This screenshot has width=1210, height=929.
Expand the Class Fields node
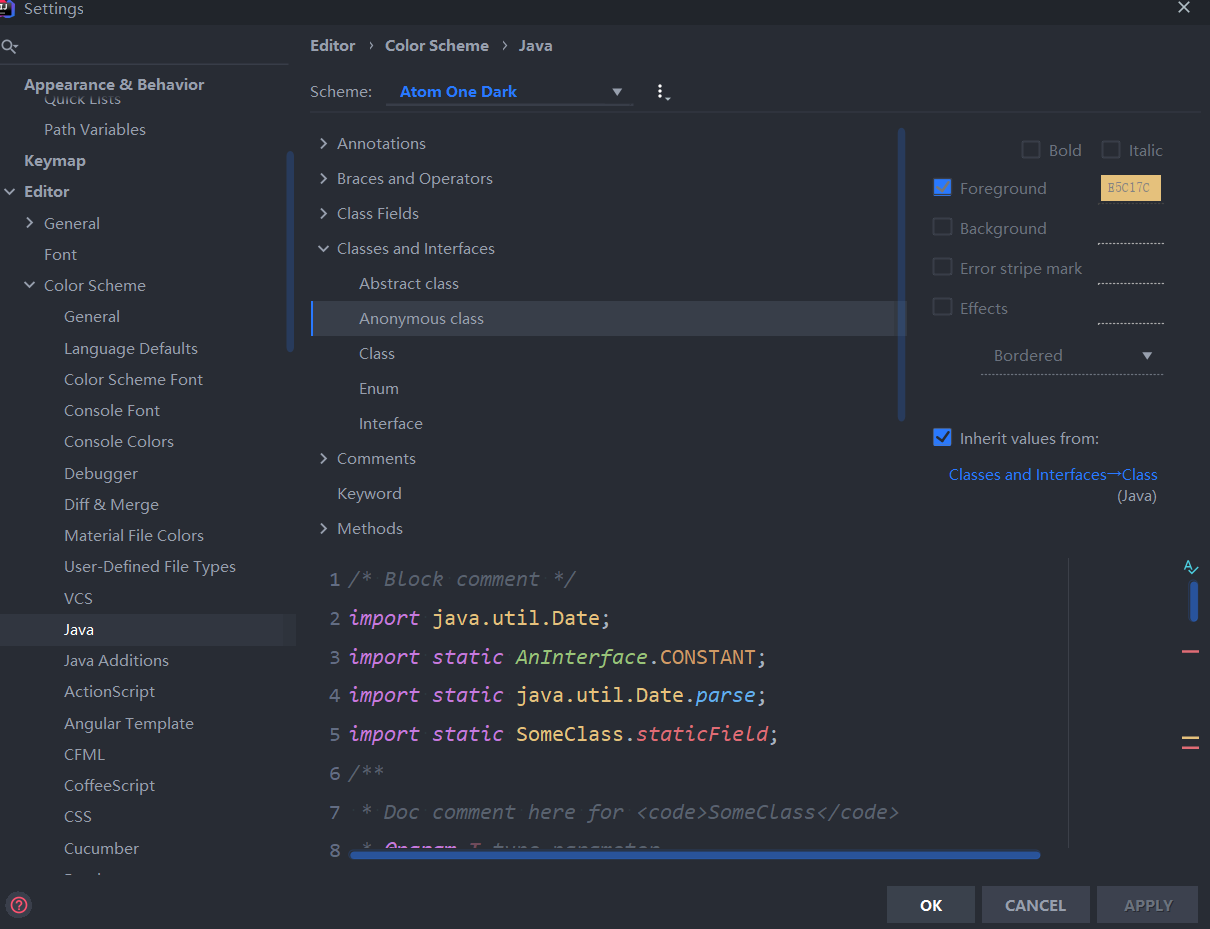pos(324,214)
